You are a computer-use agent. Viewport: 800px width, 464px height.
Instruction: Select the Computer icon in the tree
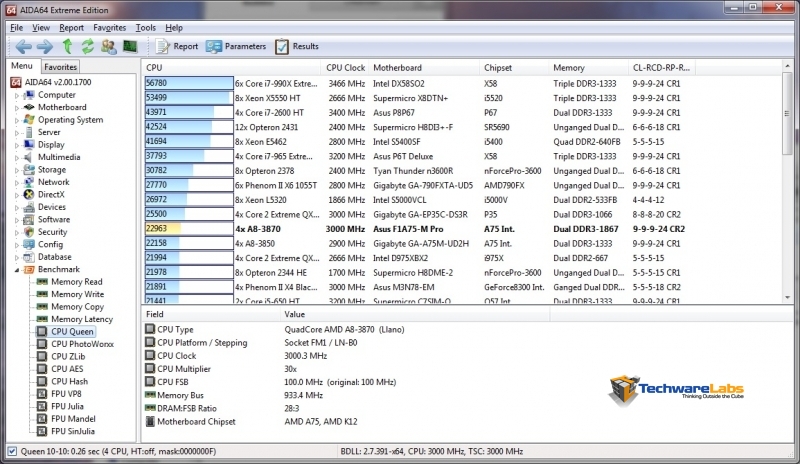(x=29, y=95)
